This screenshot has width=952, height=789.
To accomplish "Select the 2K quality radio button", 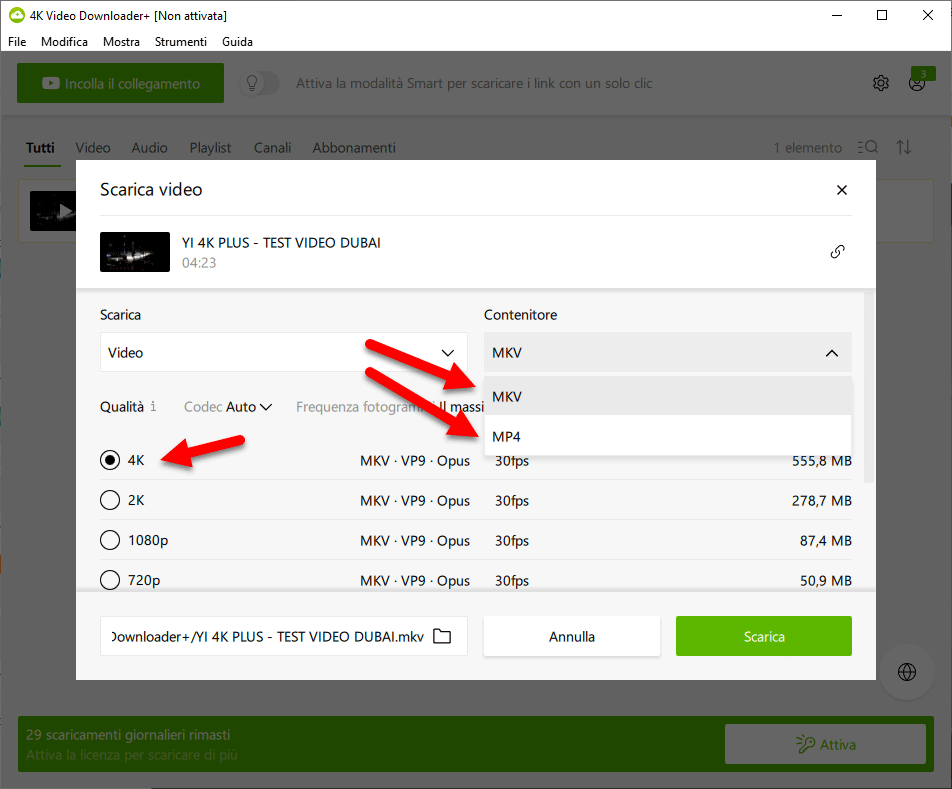I will tap(110, 500).
